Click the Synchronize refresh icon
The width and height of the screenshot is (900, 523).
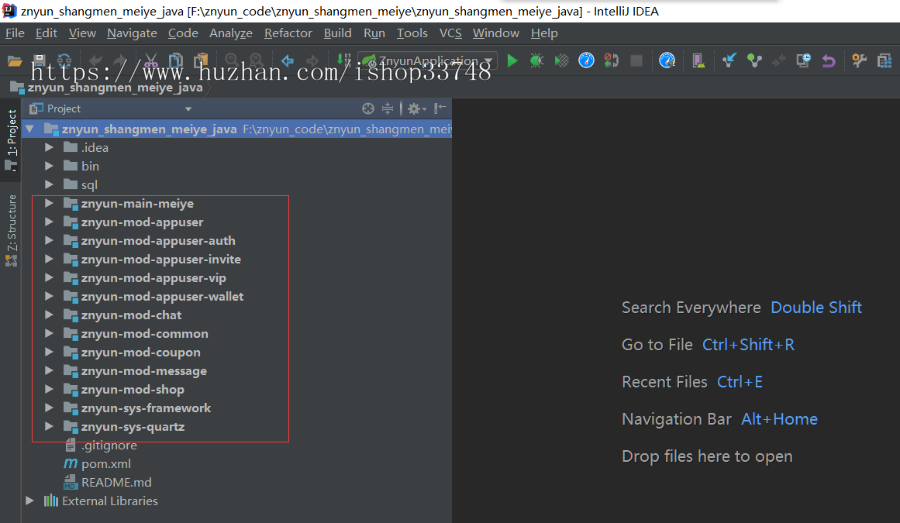point(64,61)
